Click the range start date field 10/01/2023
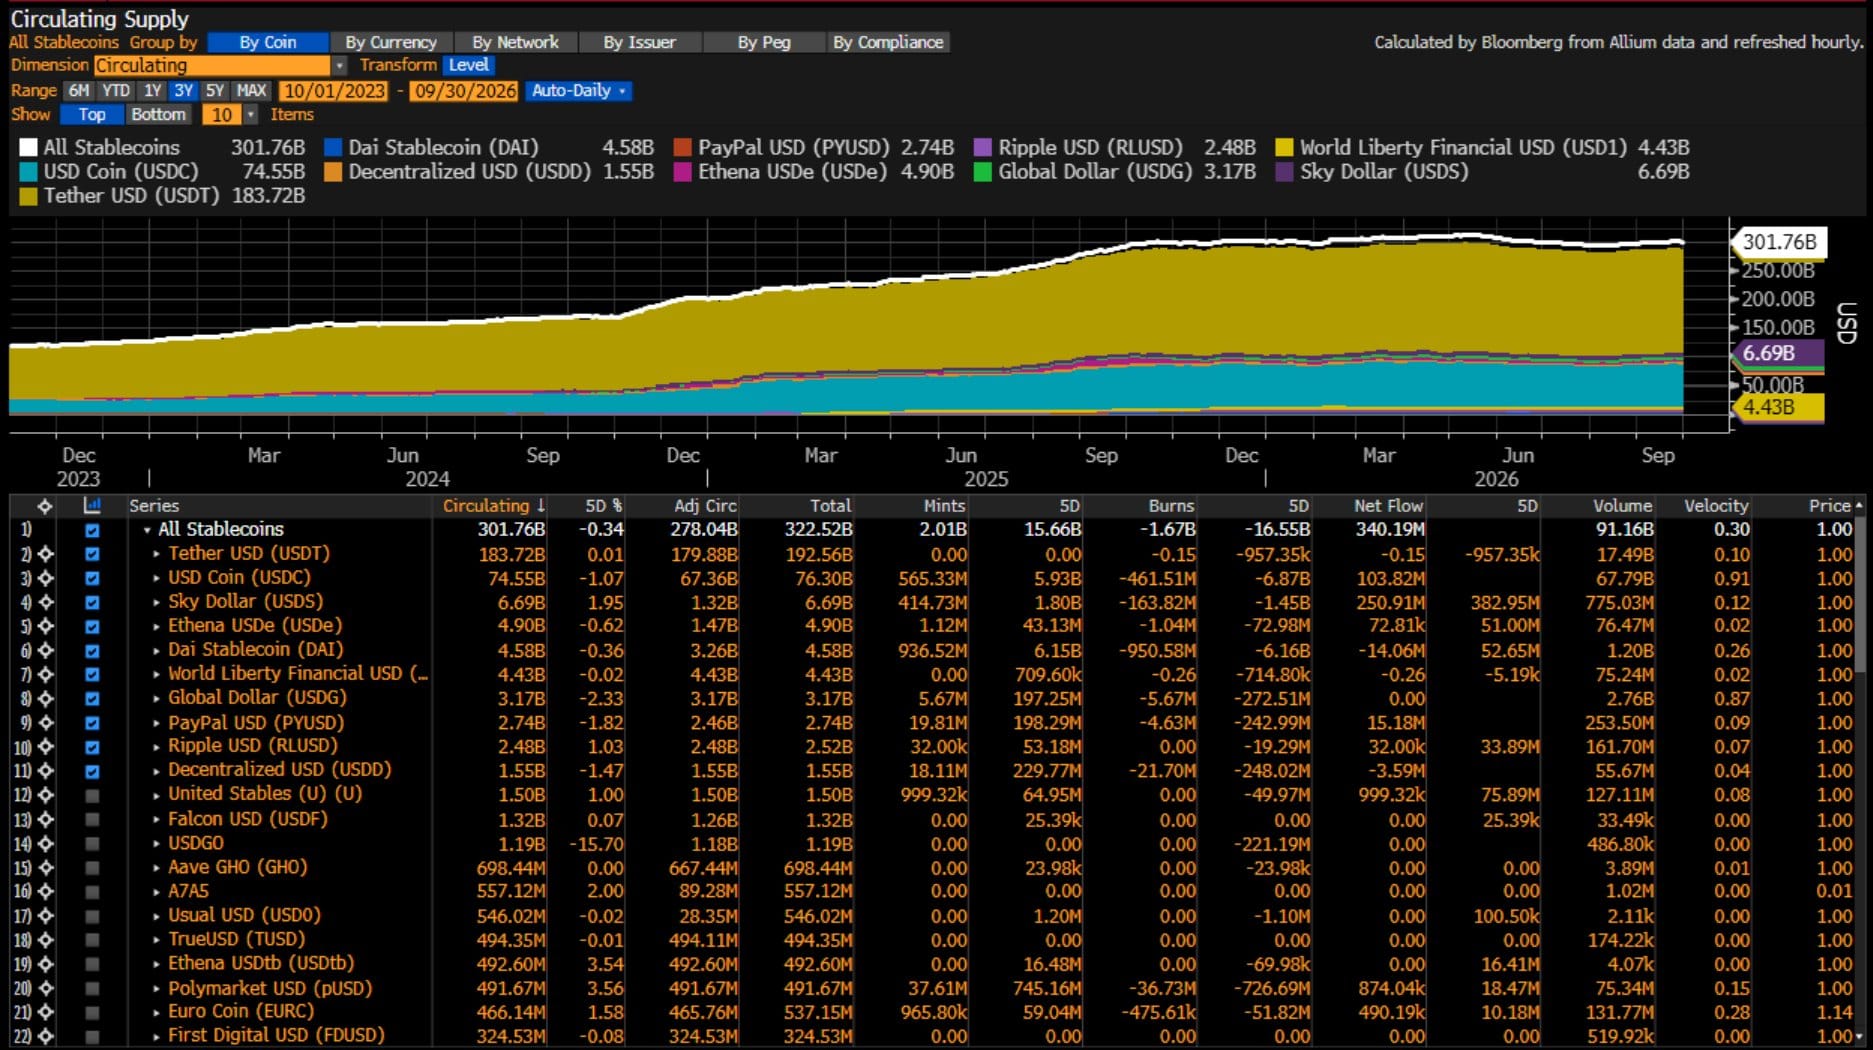This screenshot has height=1050, width=1873. (x=334, y=91)
